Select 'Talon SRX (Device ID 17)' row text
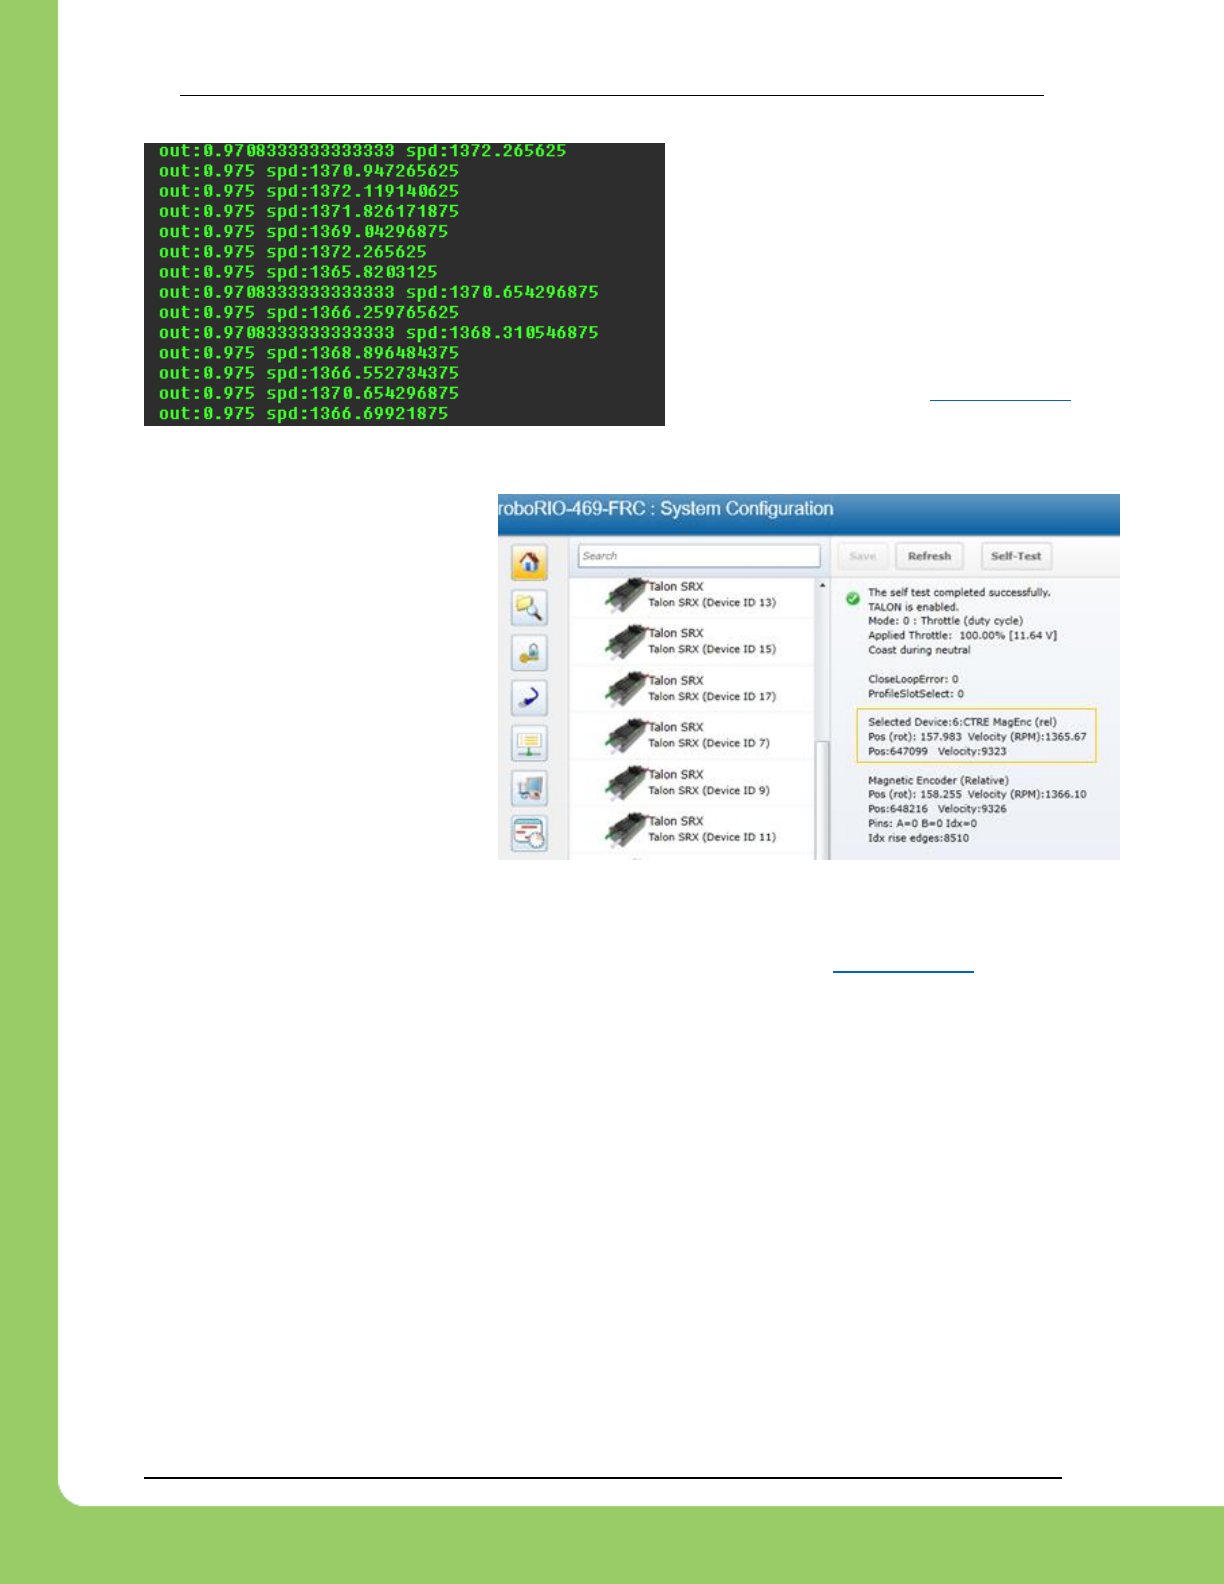1224x1584 pixels. (x=712, y=697)
